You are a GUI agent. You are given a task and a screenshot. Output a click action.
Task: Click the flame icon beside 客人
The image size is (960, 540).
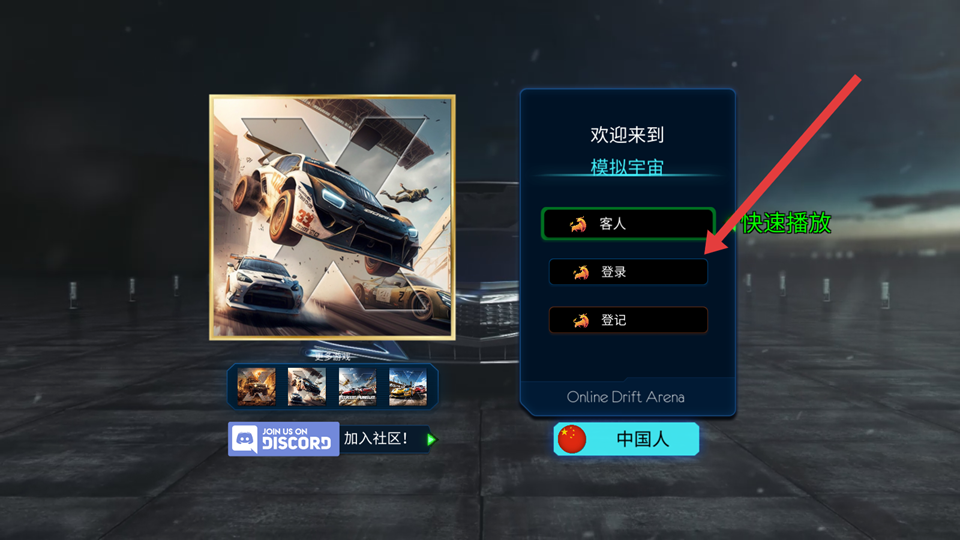pyautogui.click(x=578, y=224)
